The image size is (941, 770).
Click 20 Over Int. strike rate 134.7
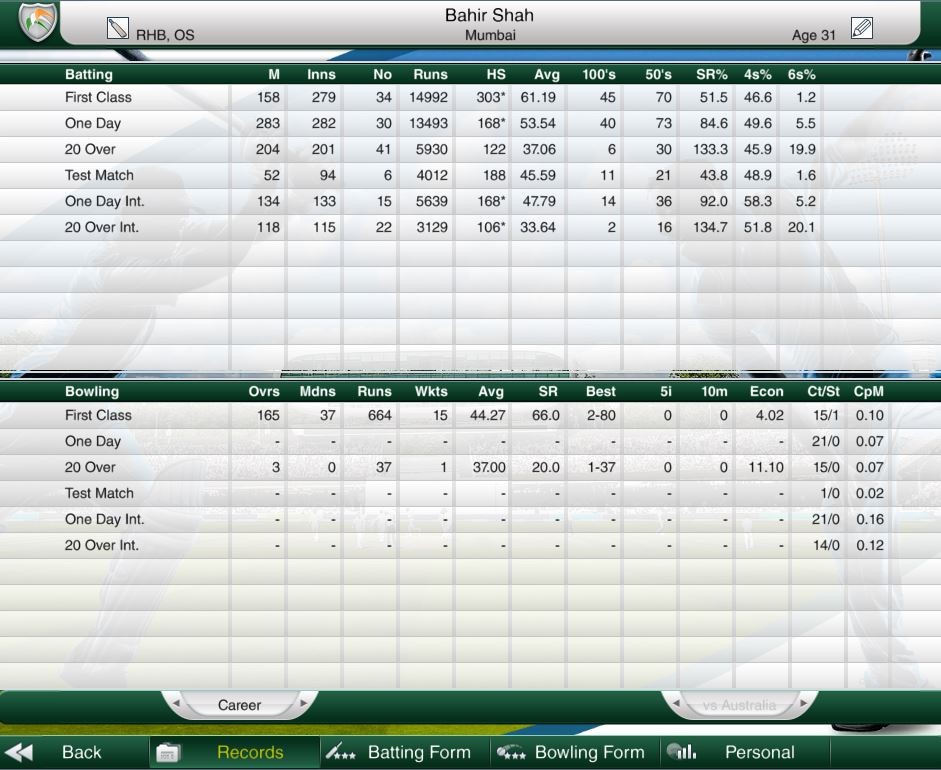[710, 227]
